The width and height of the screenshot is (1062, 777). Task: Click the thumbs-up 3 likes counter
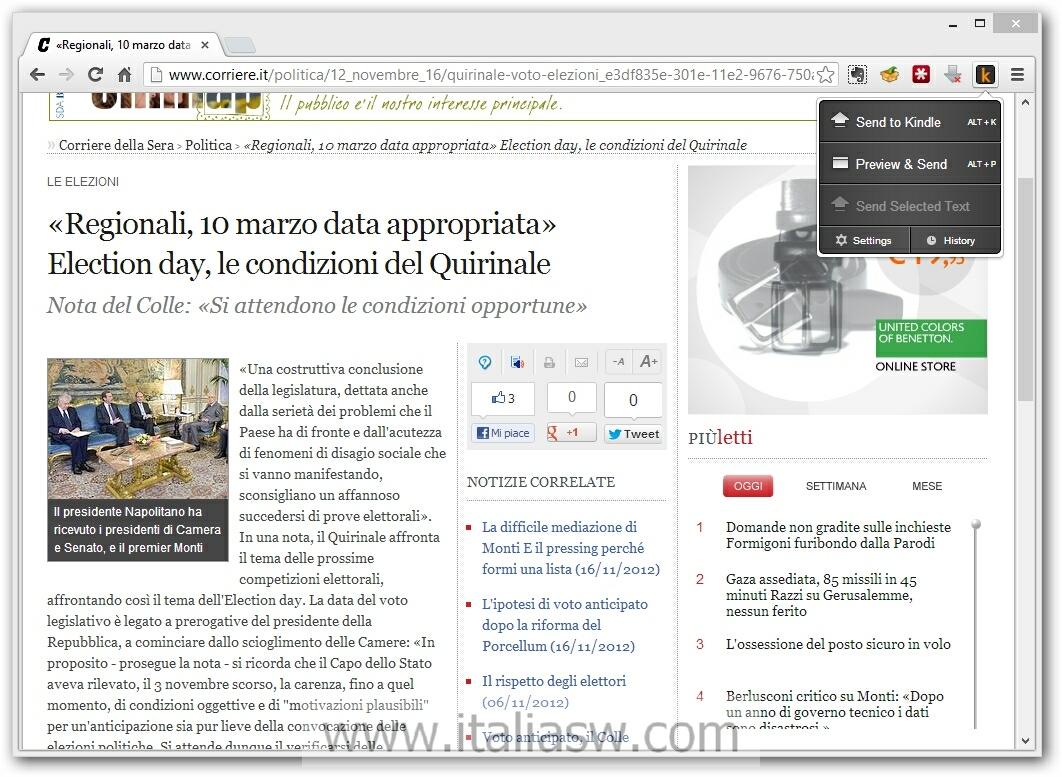pyautogui.click(x=503, y=398)
